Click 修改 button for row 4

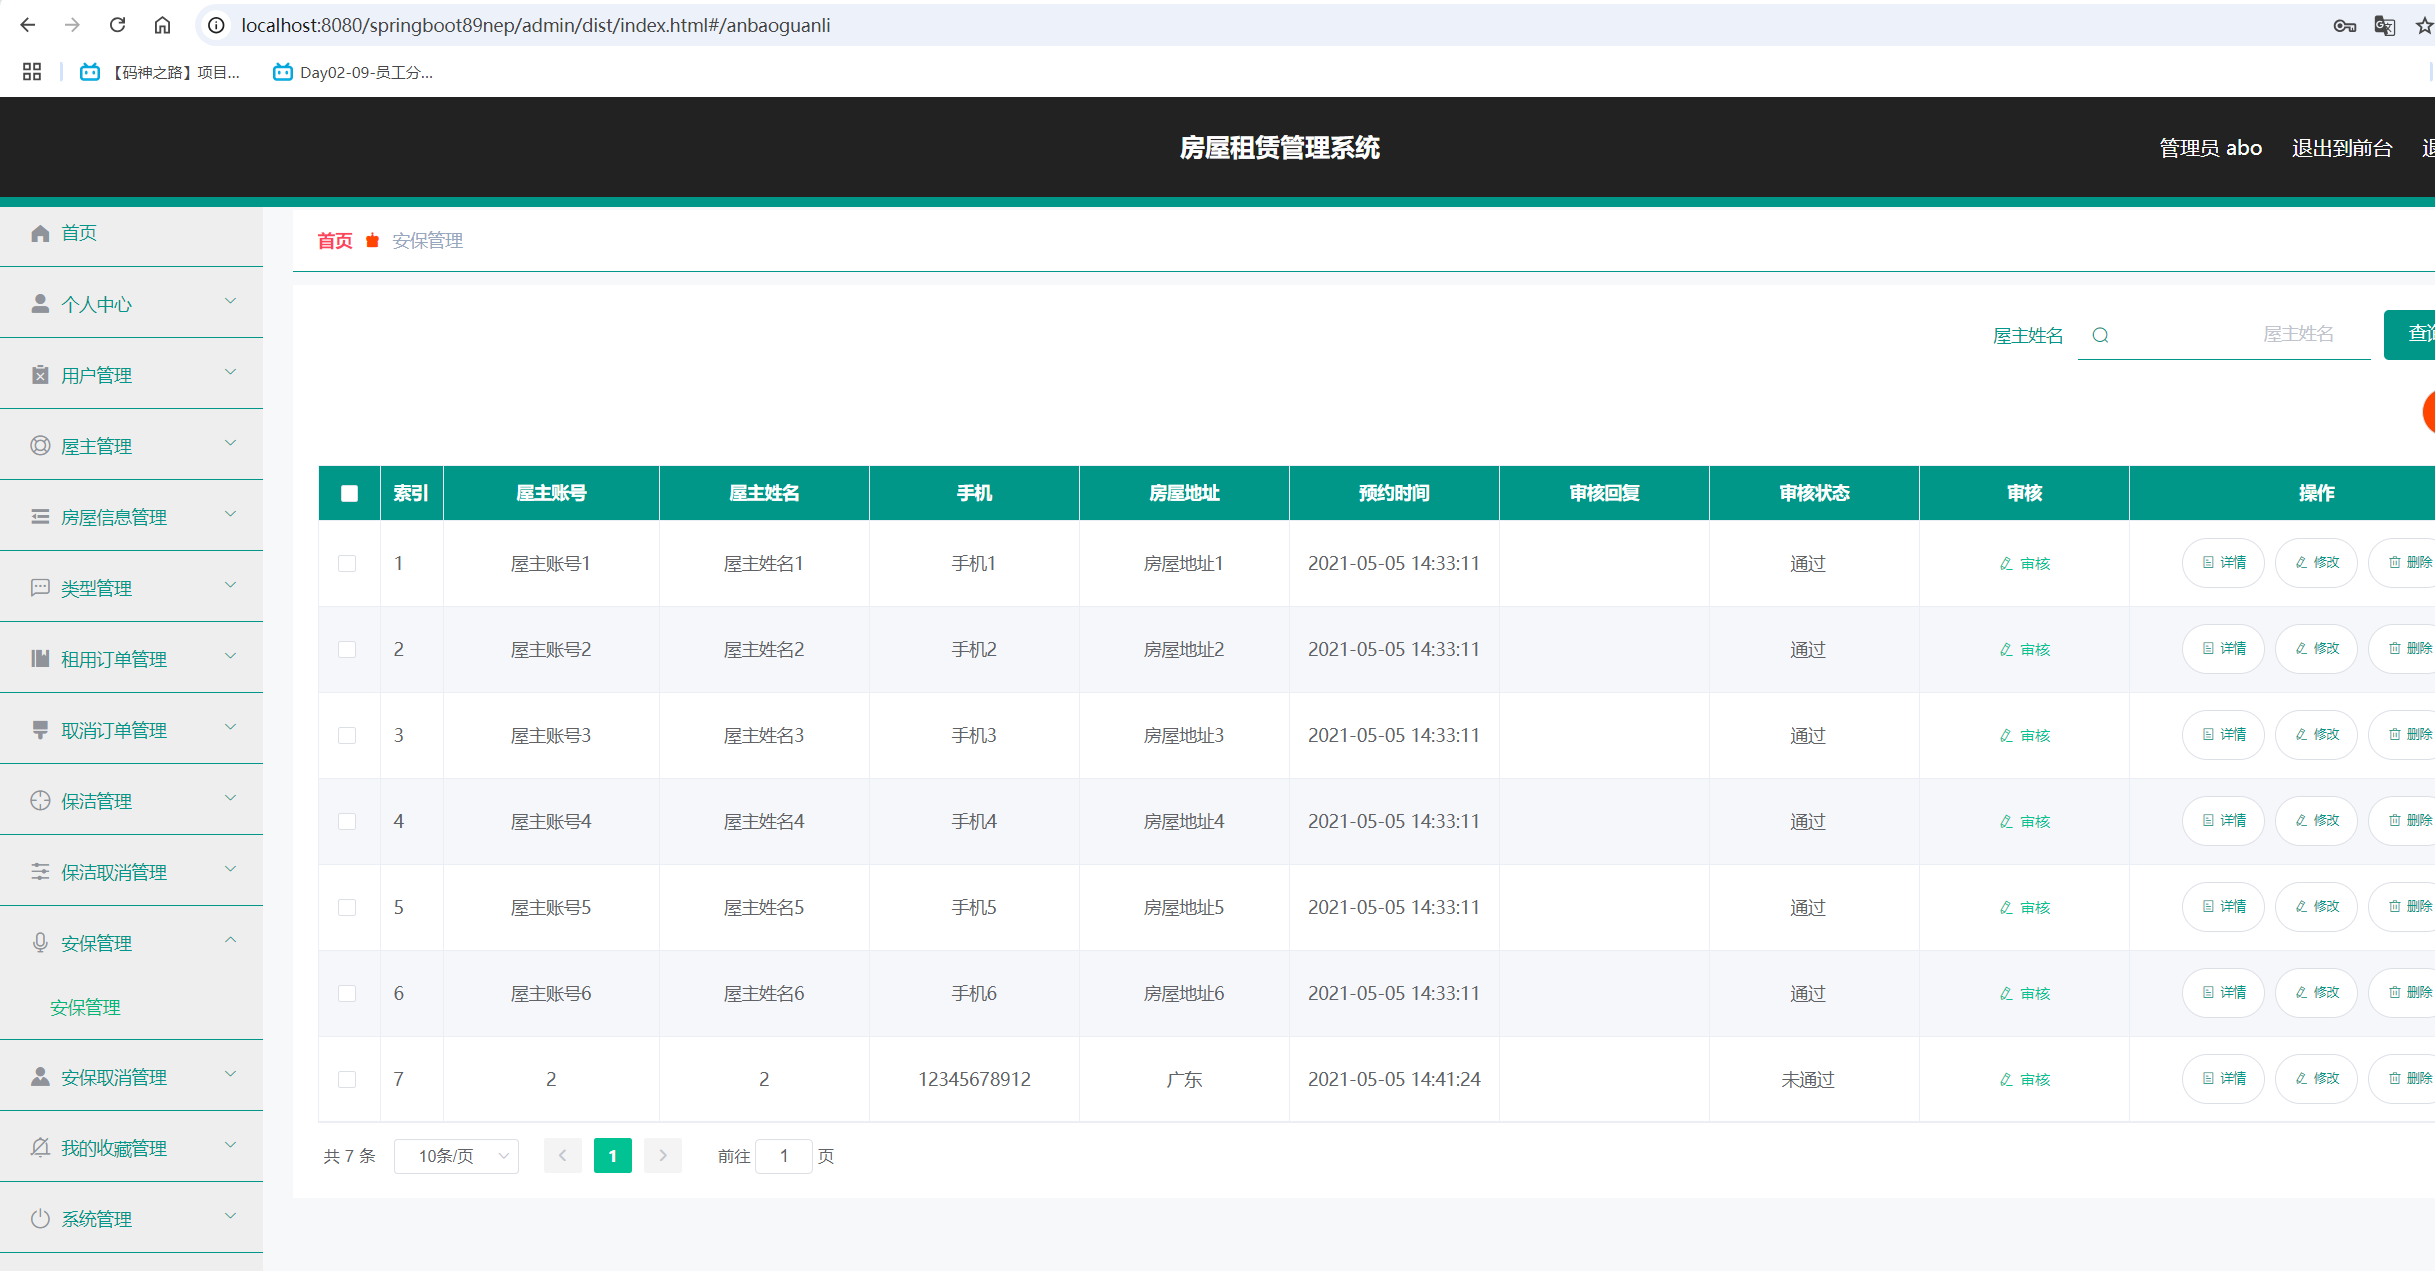[2316, 821]
